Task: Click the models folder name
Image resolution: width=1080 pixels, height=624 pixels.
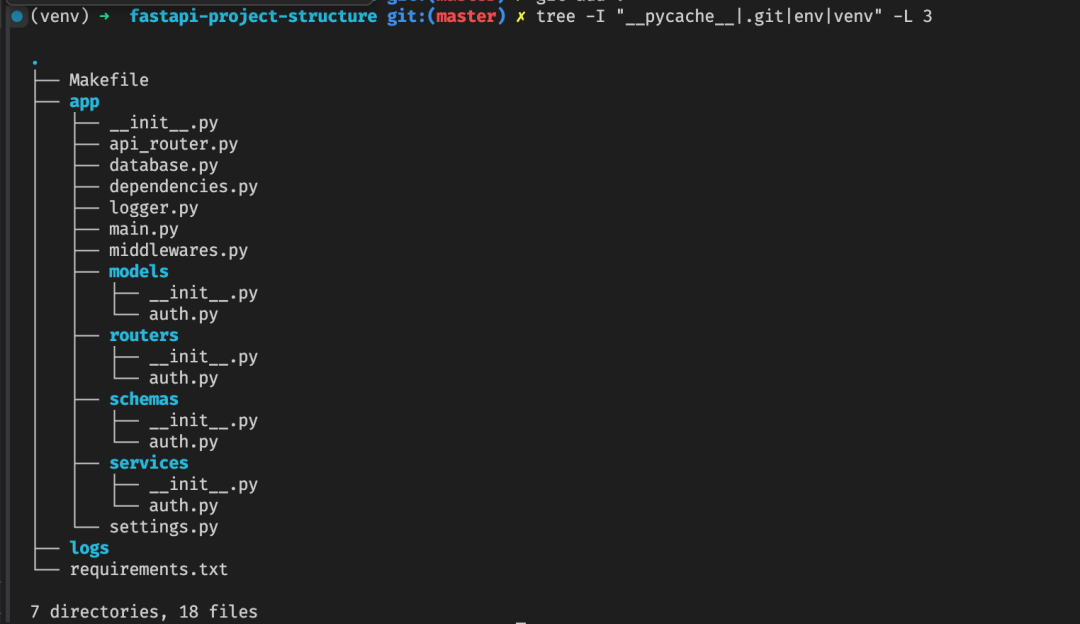Action: (x=138, y=271)
